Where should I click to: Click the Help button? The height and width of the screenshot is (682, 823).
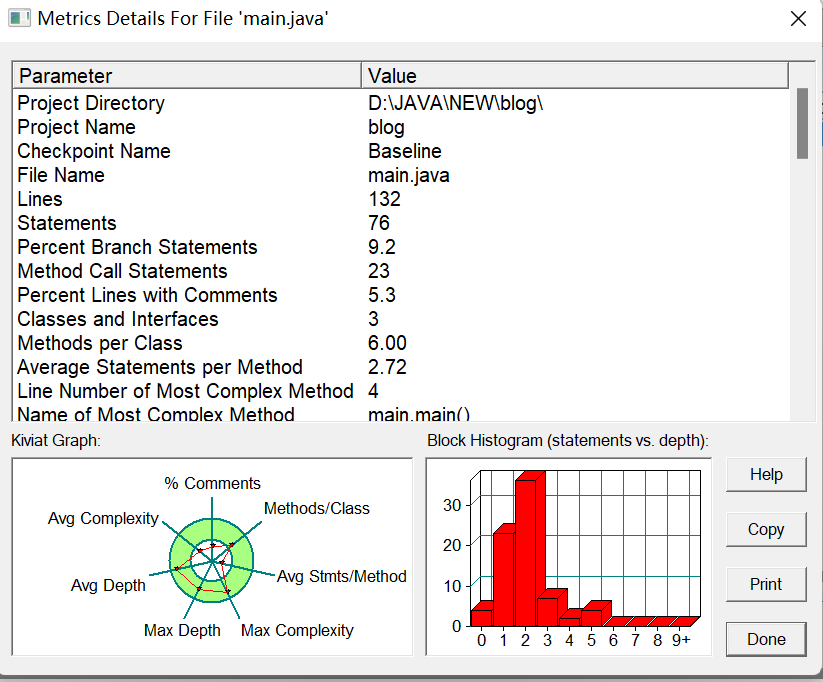coord(766,475)
